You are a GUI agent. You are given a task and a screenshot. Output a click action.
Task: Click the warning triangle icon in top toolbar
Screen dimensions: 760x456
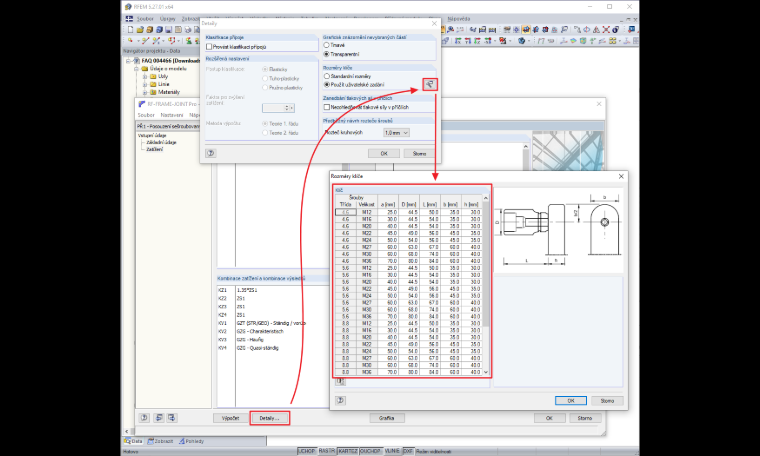[x=596, y=30]
